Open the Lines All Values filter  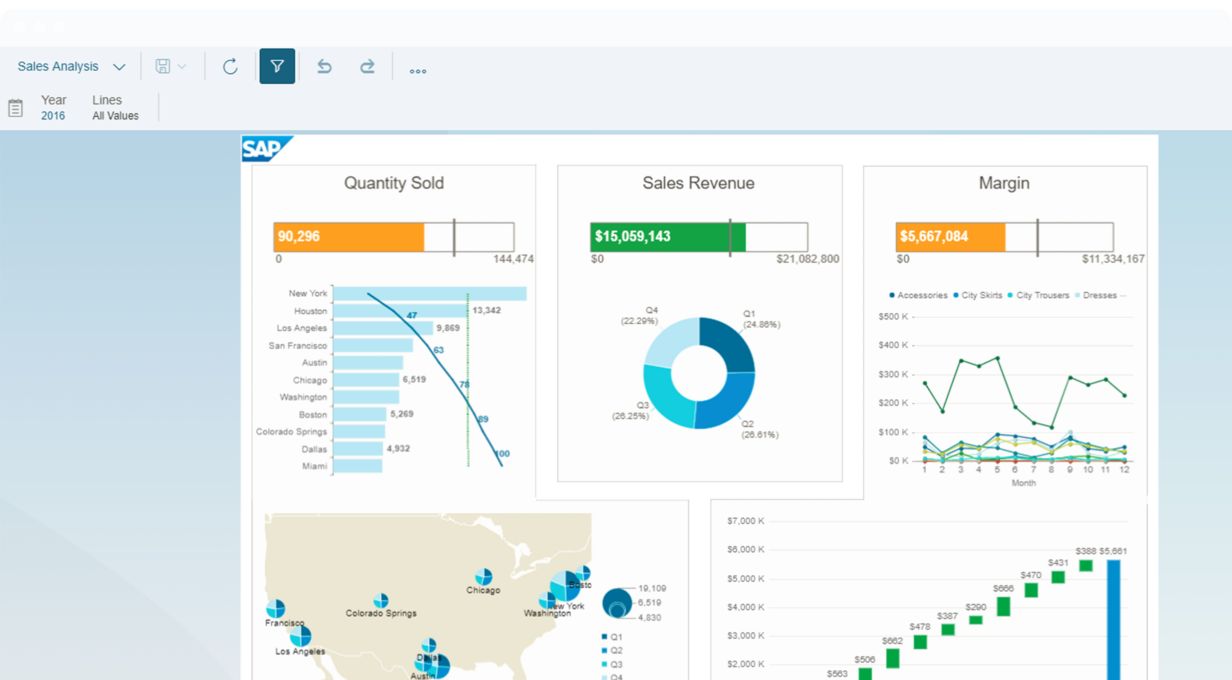[x=115, y=108]
